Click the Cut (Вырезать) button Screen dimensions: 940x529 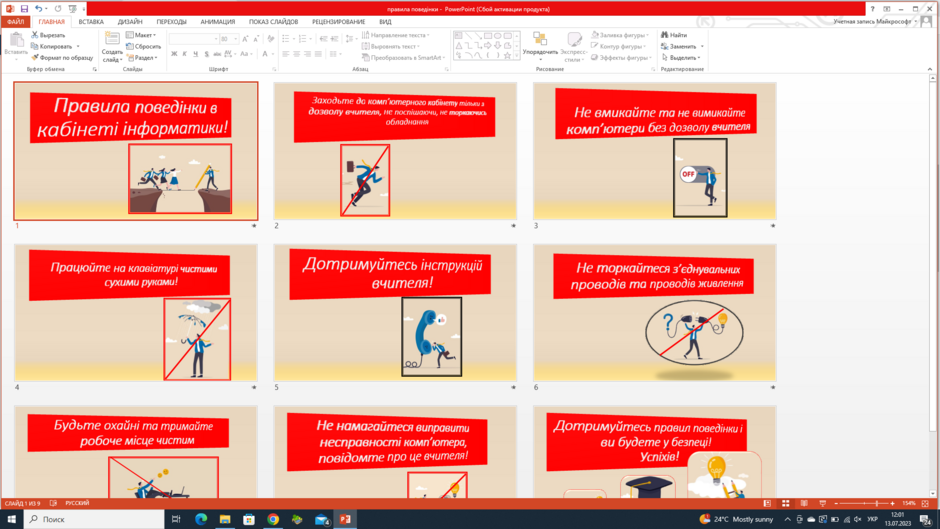click(x=48, y=35)
